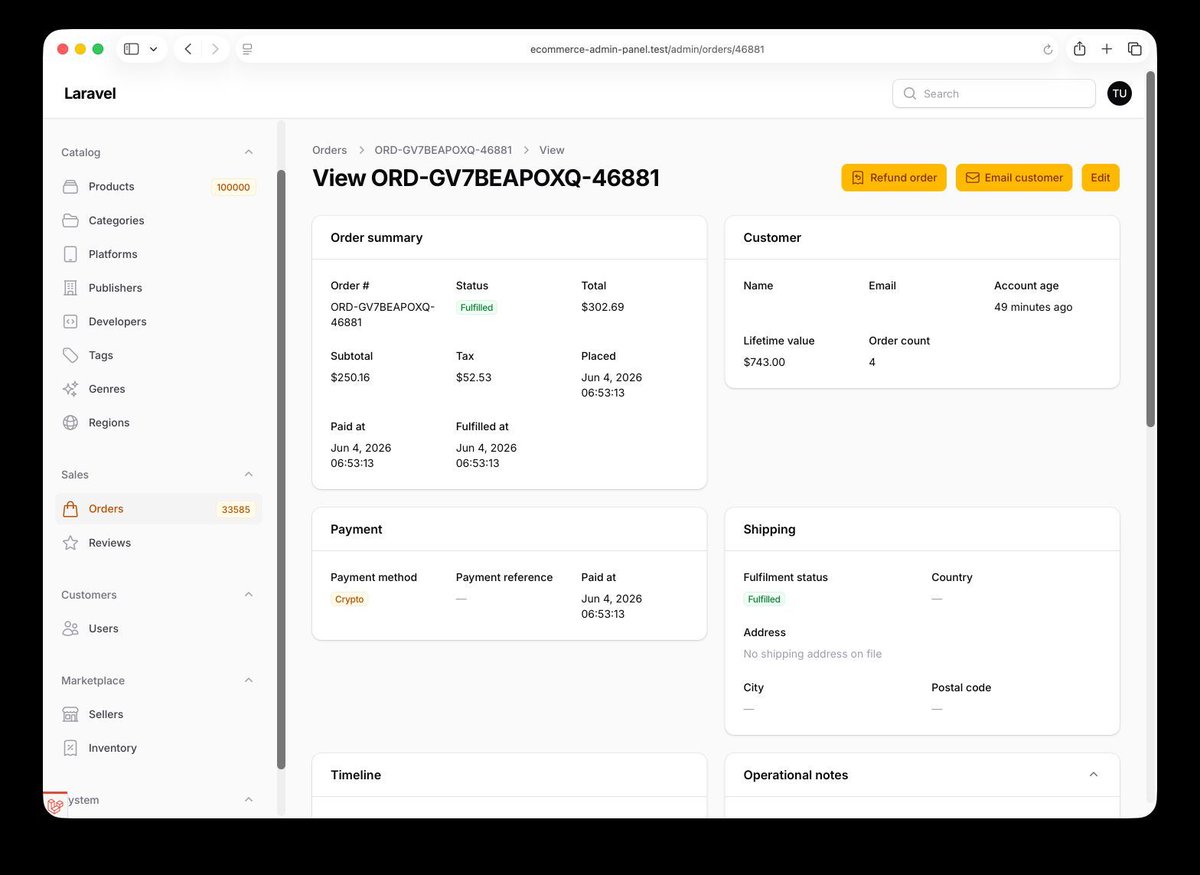Click the Orders 33585 count badge
Screen dimensions: 1200x875
coord(236,509)
